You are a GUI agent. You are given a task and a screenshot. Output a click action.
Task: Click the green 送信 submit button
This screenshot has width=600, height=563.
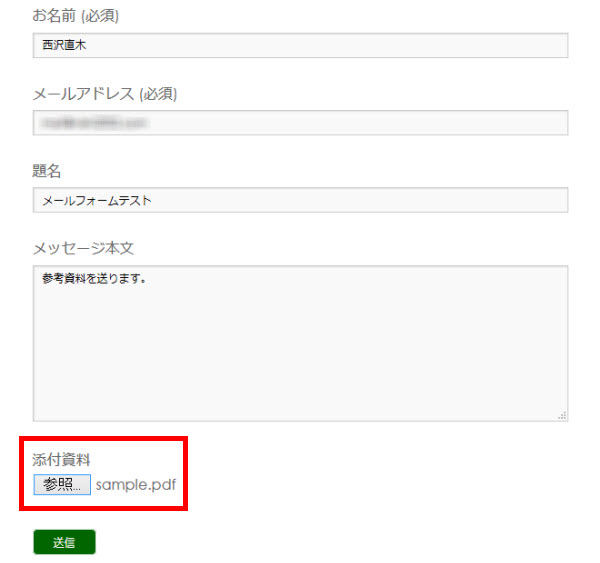(64, 542)
